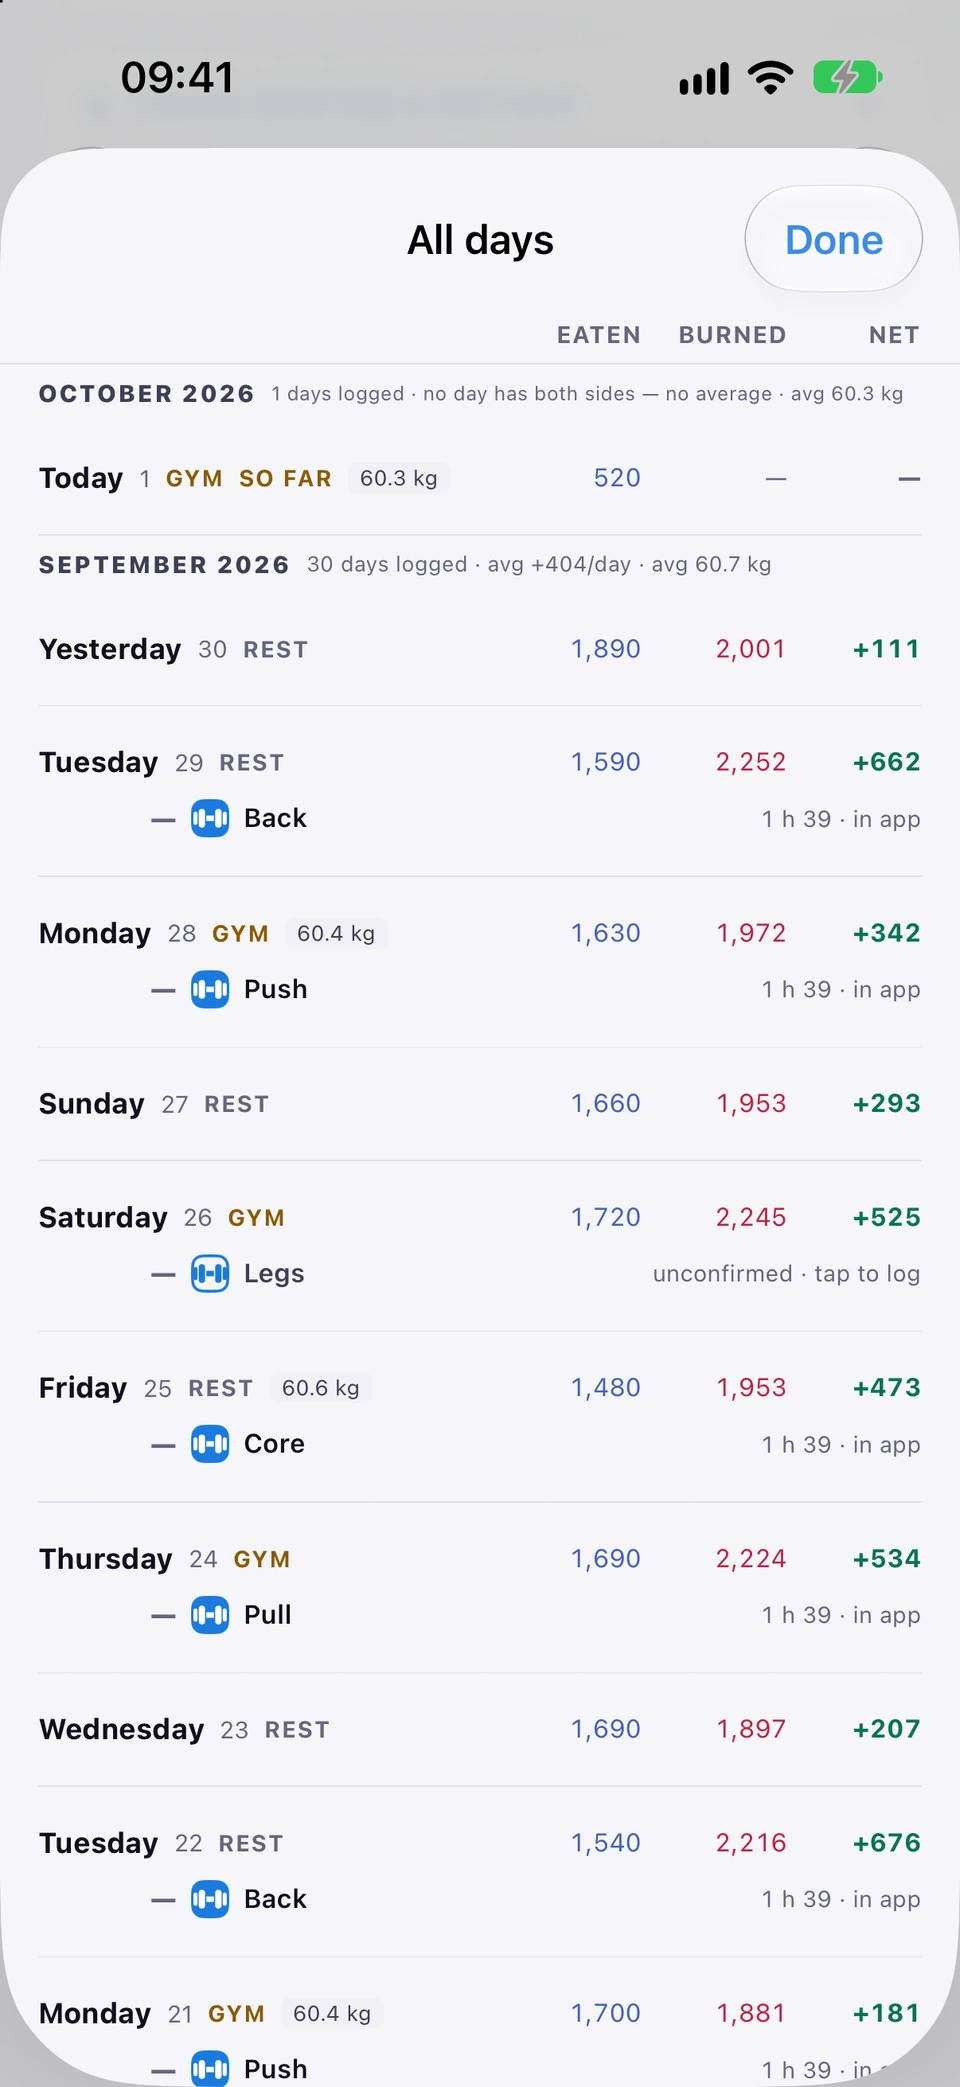The image size is (960, 2087).
Task: Select the 60.3 kg weight badge on Today
Action: coord(399,478)
